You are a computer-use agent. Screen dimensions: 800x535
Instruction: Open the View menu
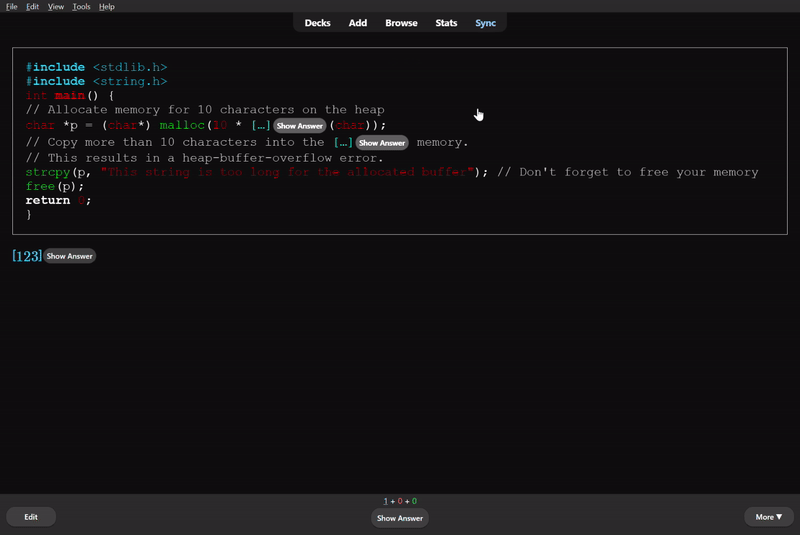[56, 7]
